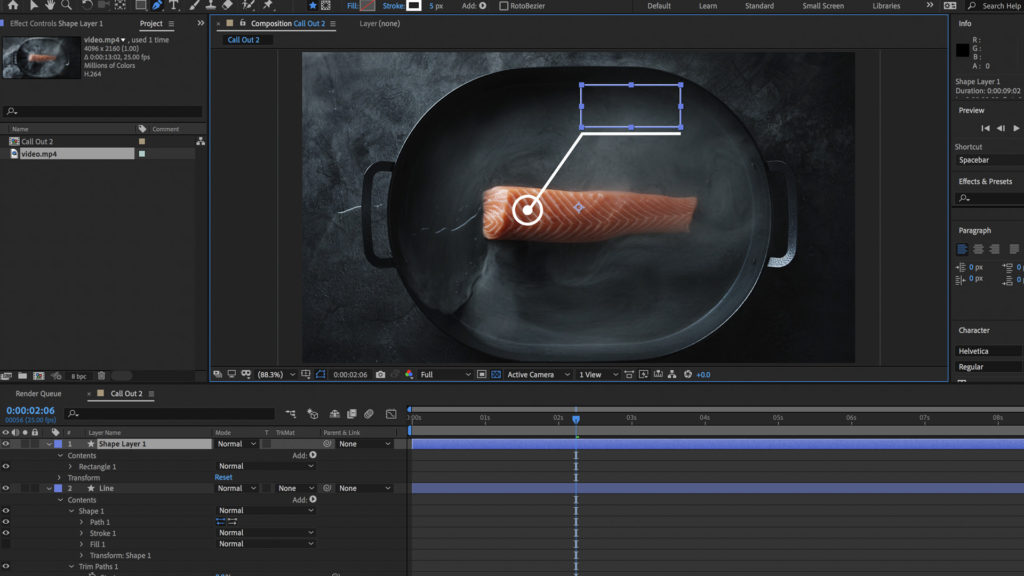Take a snapshot with the camera icon

coord(380,375)
